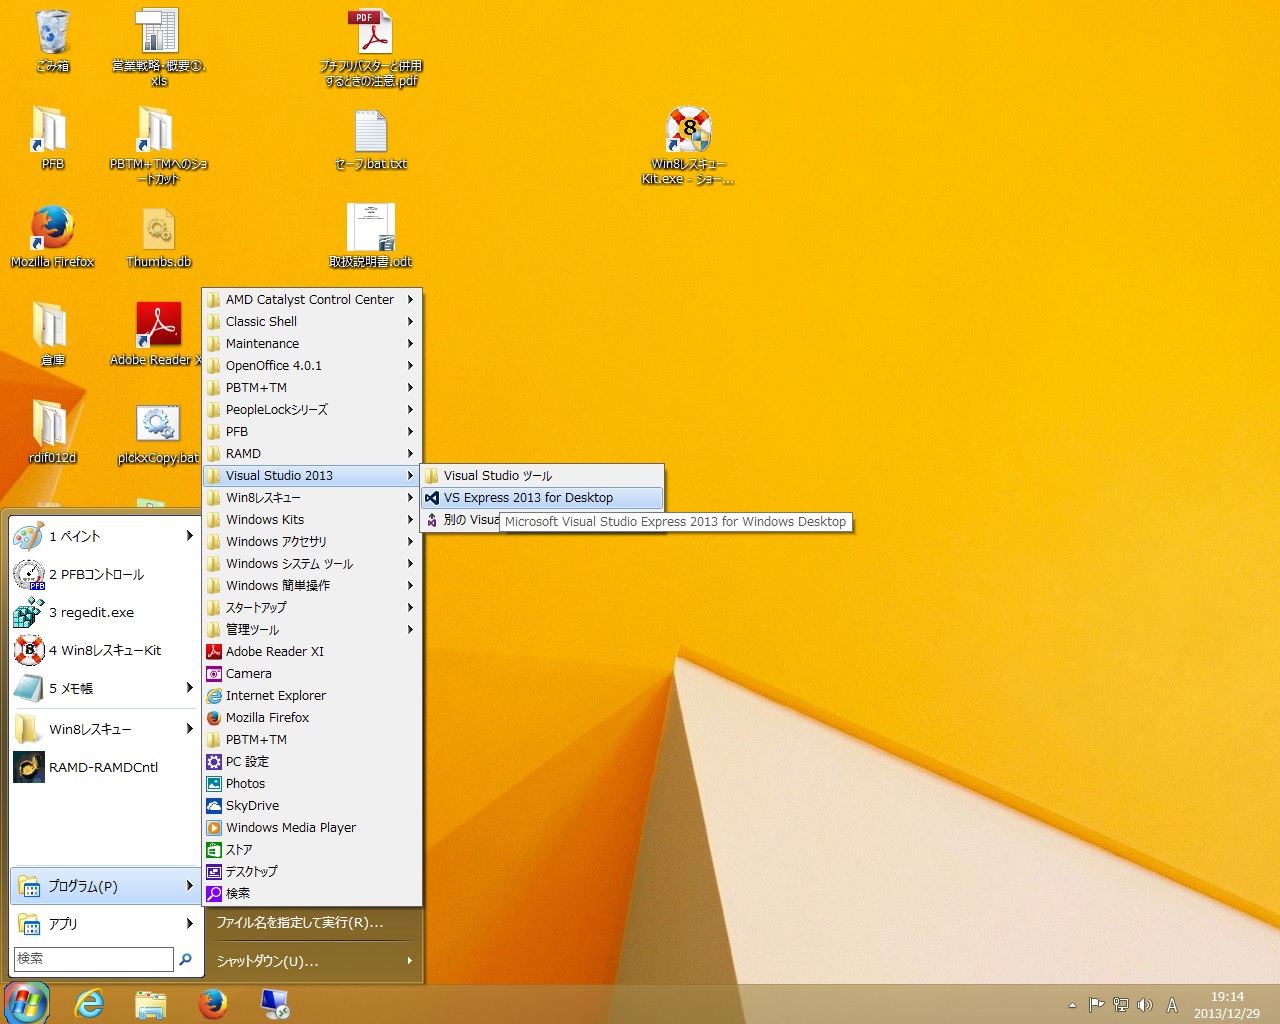Click the volume speaker tray icon

coord(1145,1005)
